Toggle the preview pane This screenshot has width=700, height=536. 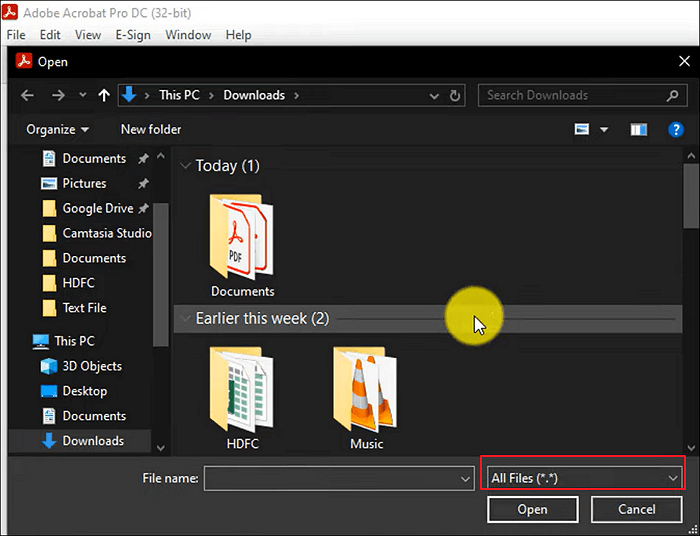click(x=638, y=129)
